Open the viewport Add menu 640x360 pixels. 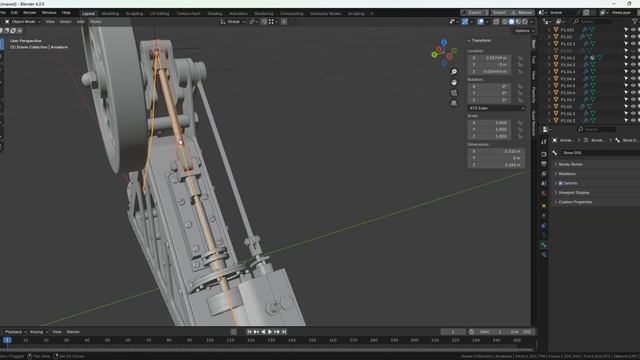coord(80,22)
